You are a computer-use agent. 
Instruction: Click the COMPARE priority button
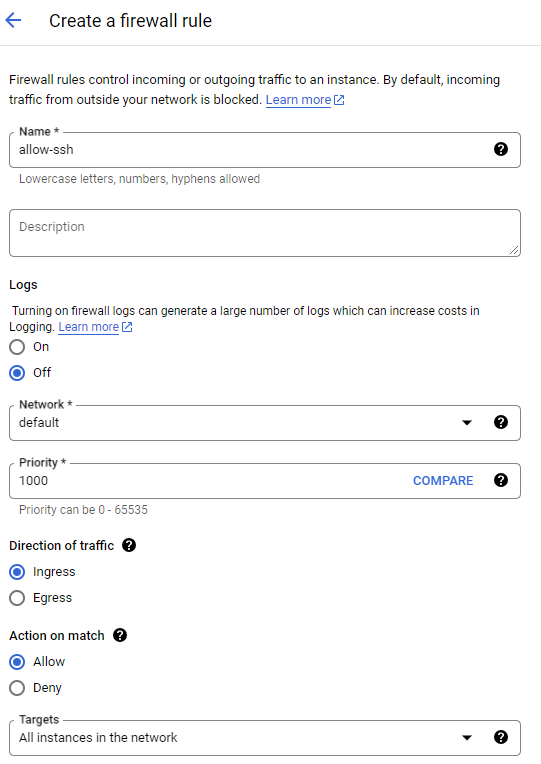[x=443, y=480]
